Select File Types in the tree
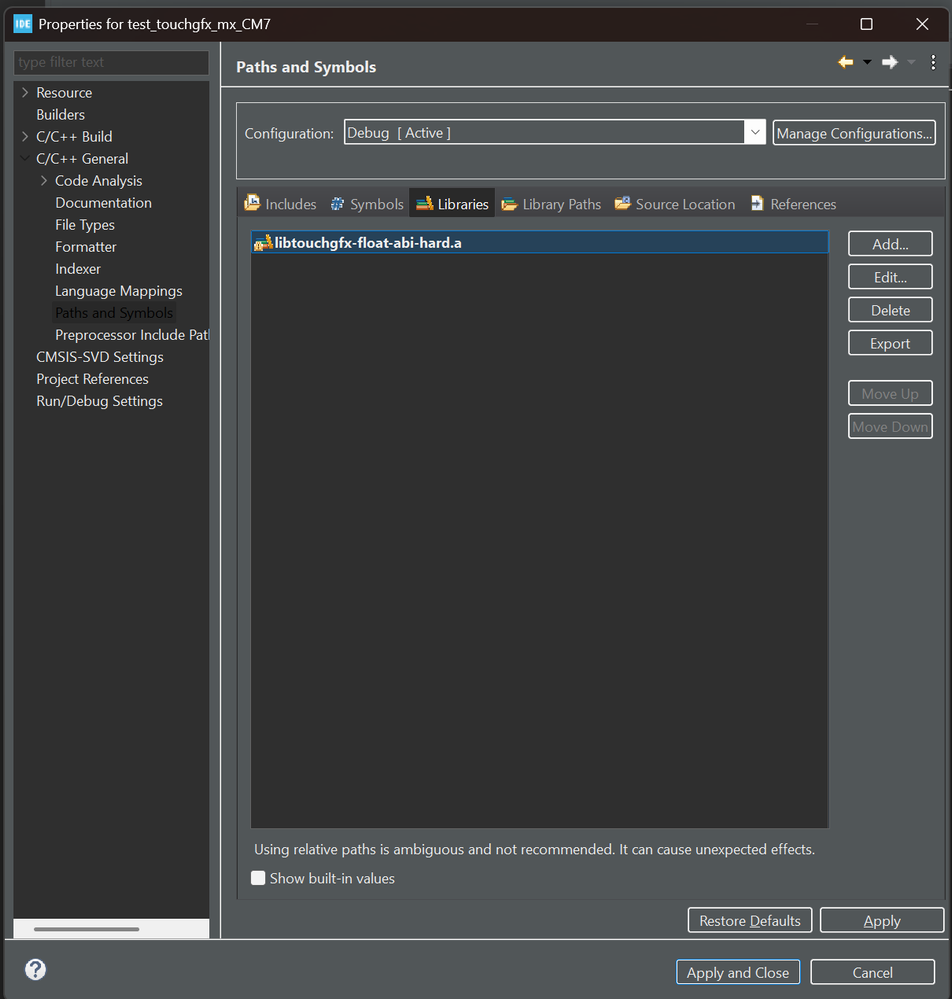 pos(85,225)
